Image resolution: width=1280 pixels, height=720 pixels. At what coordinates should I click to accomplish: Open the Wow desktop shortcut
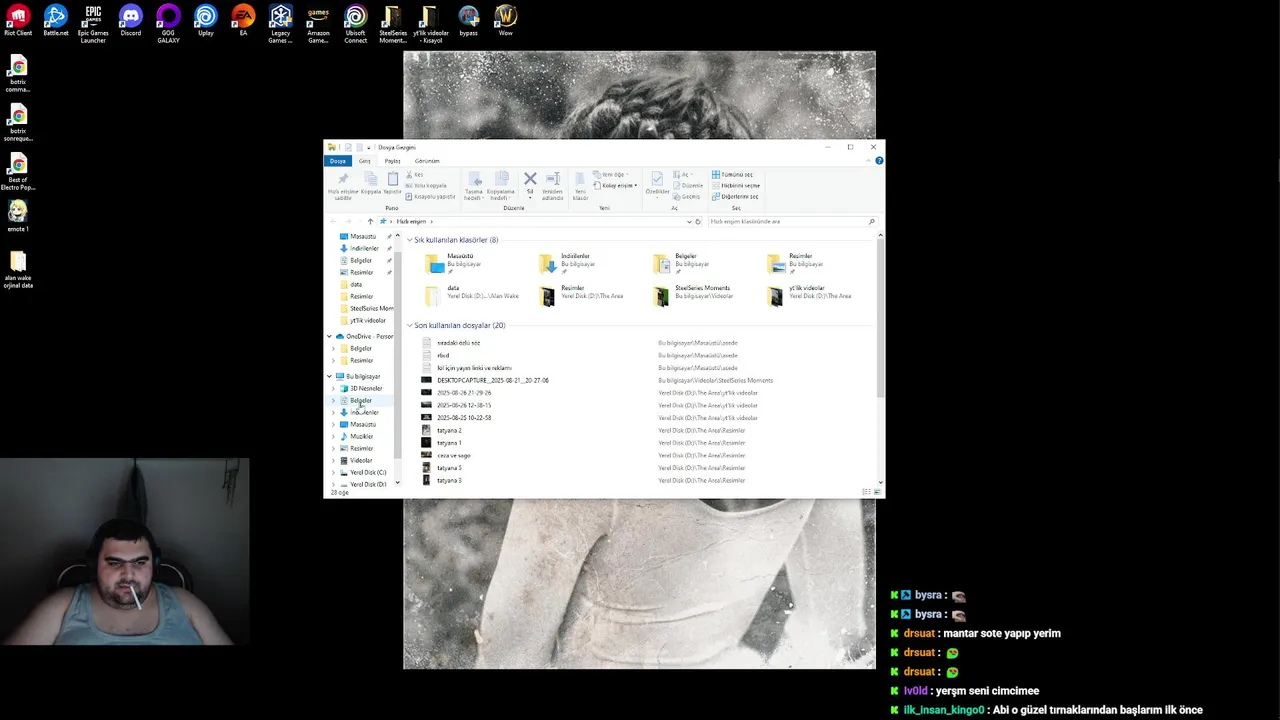tap(506, 21)
